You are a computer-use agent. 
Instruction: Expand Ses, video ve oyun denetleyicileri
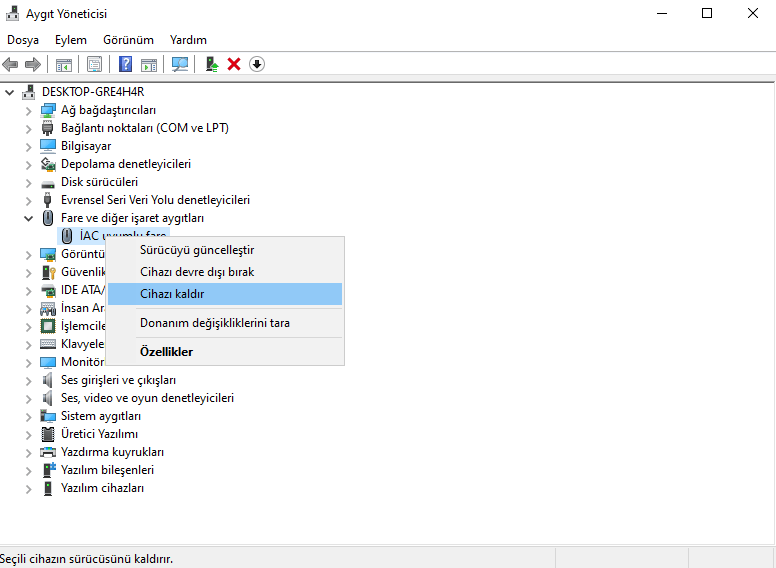click(x=29, y=398)
